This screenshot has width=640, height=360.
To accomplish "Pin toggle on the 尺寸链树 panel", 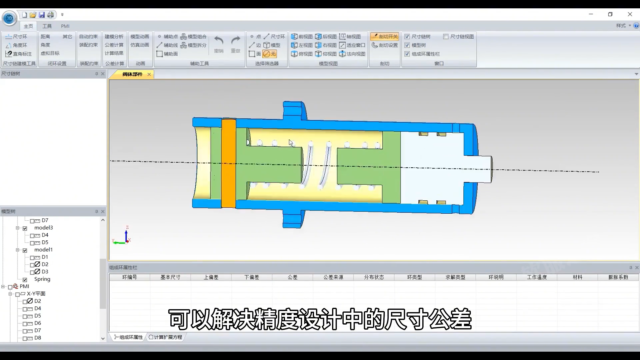I will 97,73.
